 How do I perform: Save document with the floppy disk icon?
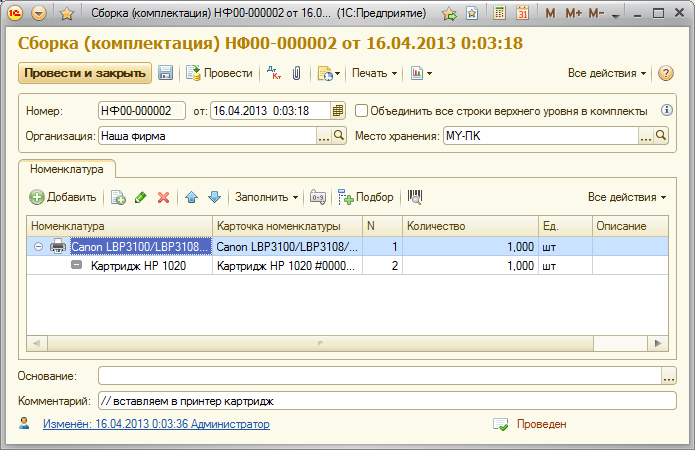(165, 73)
